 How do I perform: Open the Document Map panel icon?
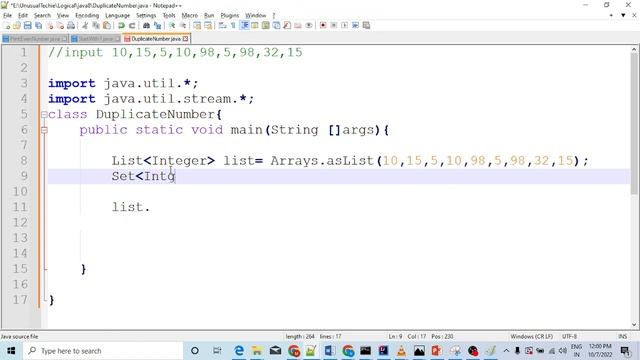[266, 26]
